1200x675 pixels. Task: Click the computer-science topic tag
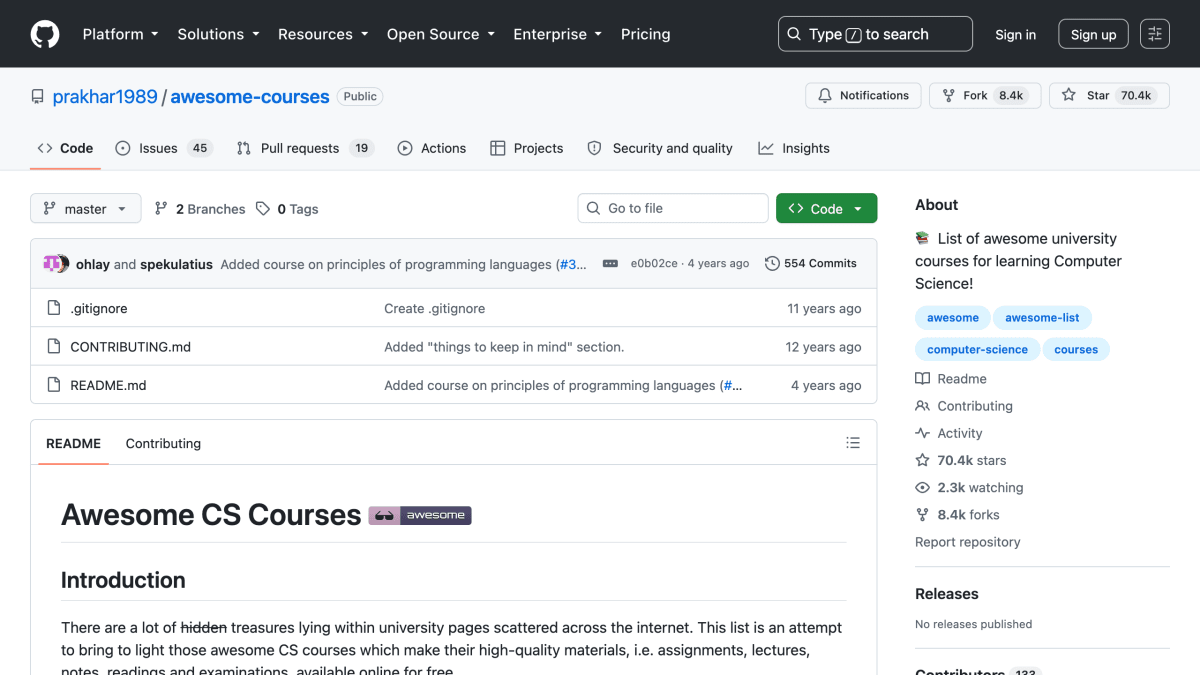[977, 350]
